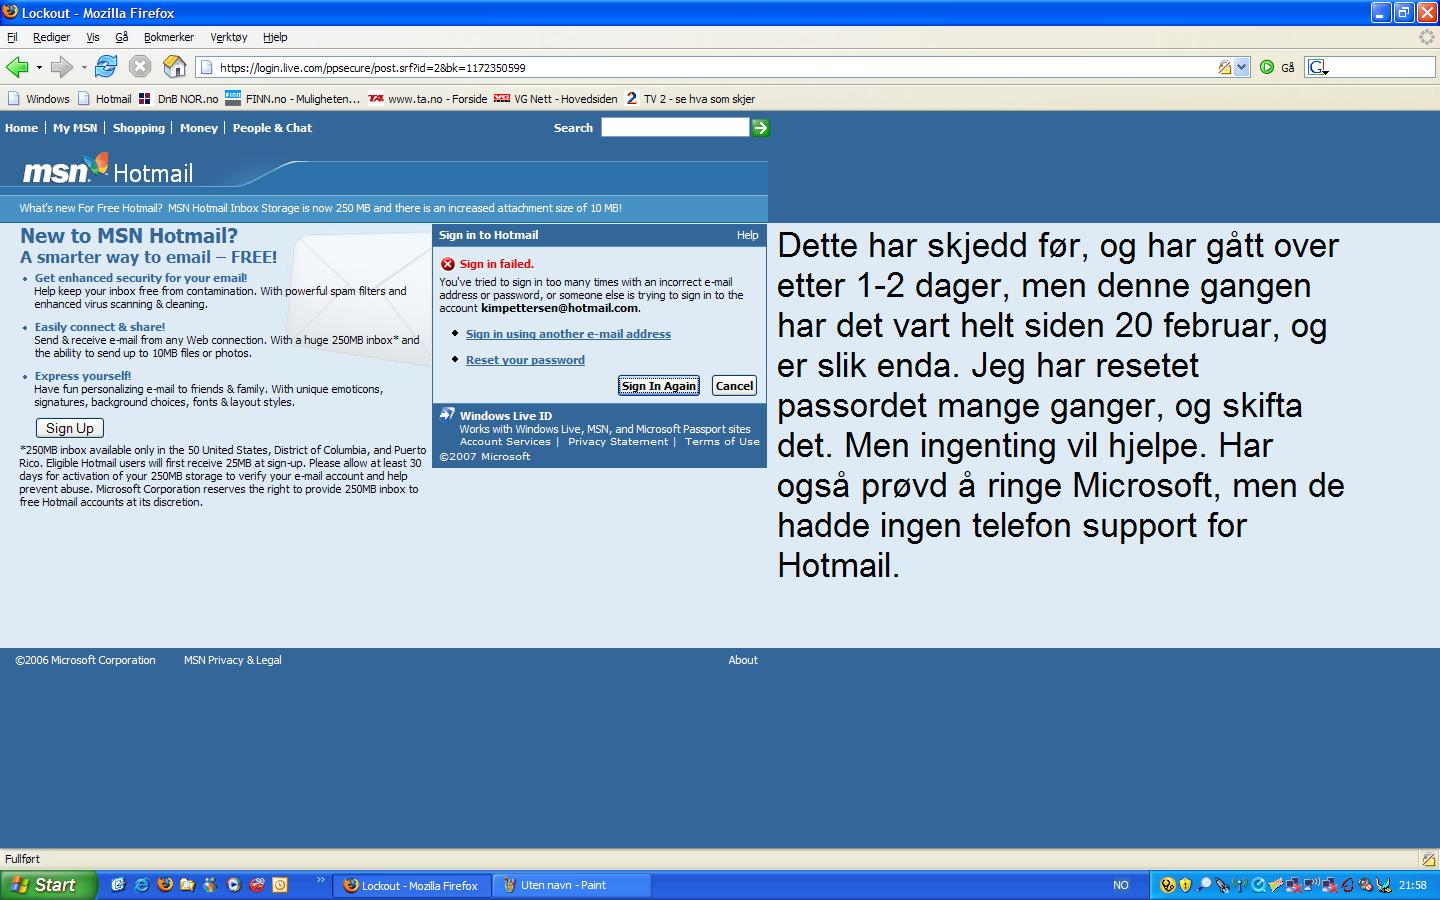Click the Show Desktop quick launch icon
The image size is (1440, 900).
click(118, 885)
